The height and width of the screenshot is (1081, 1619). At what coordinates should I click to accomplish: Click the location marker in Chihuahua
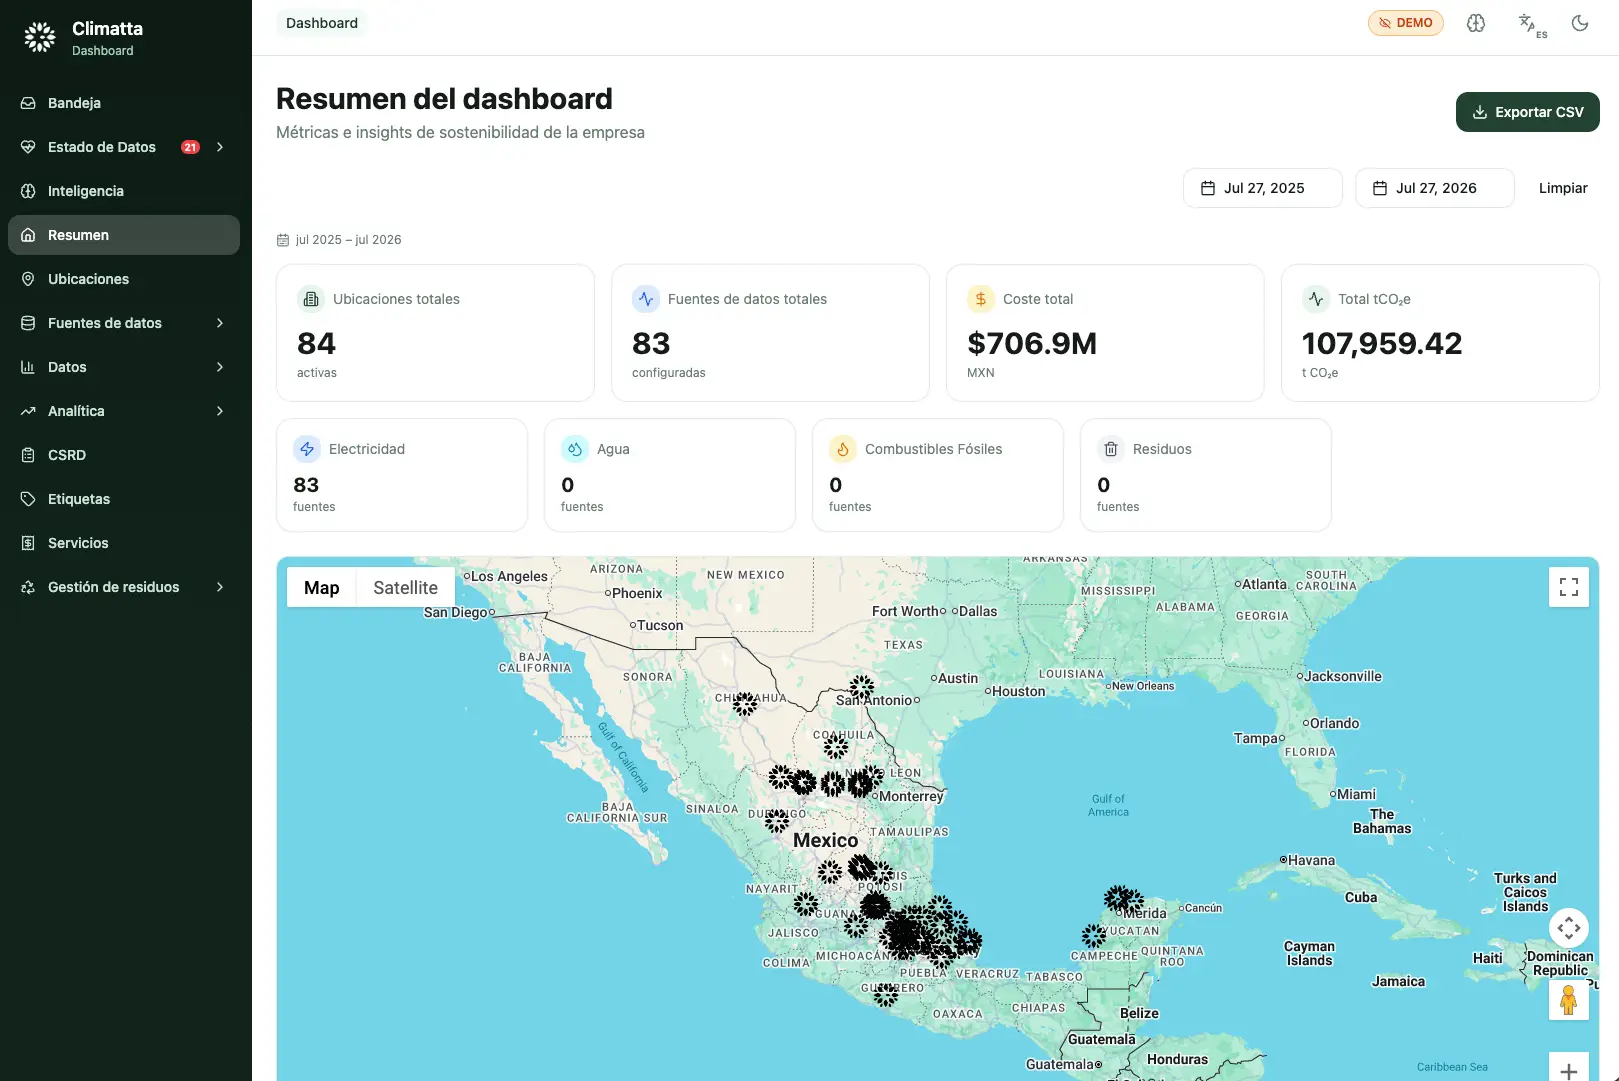(745, 704)
